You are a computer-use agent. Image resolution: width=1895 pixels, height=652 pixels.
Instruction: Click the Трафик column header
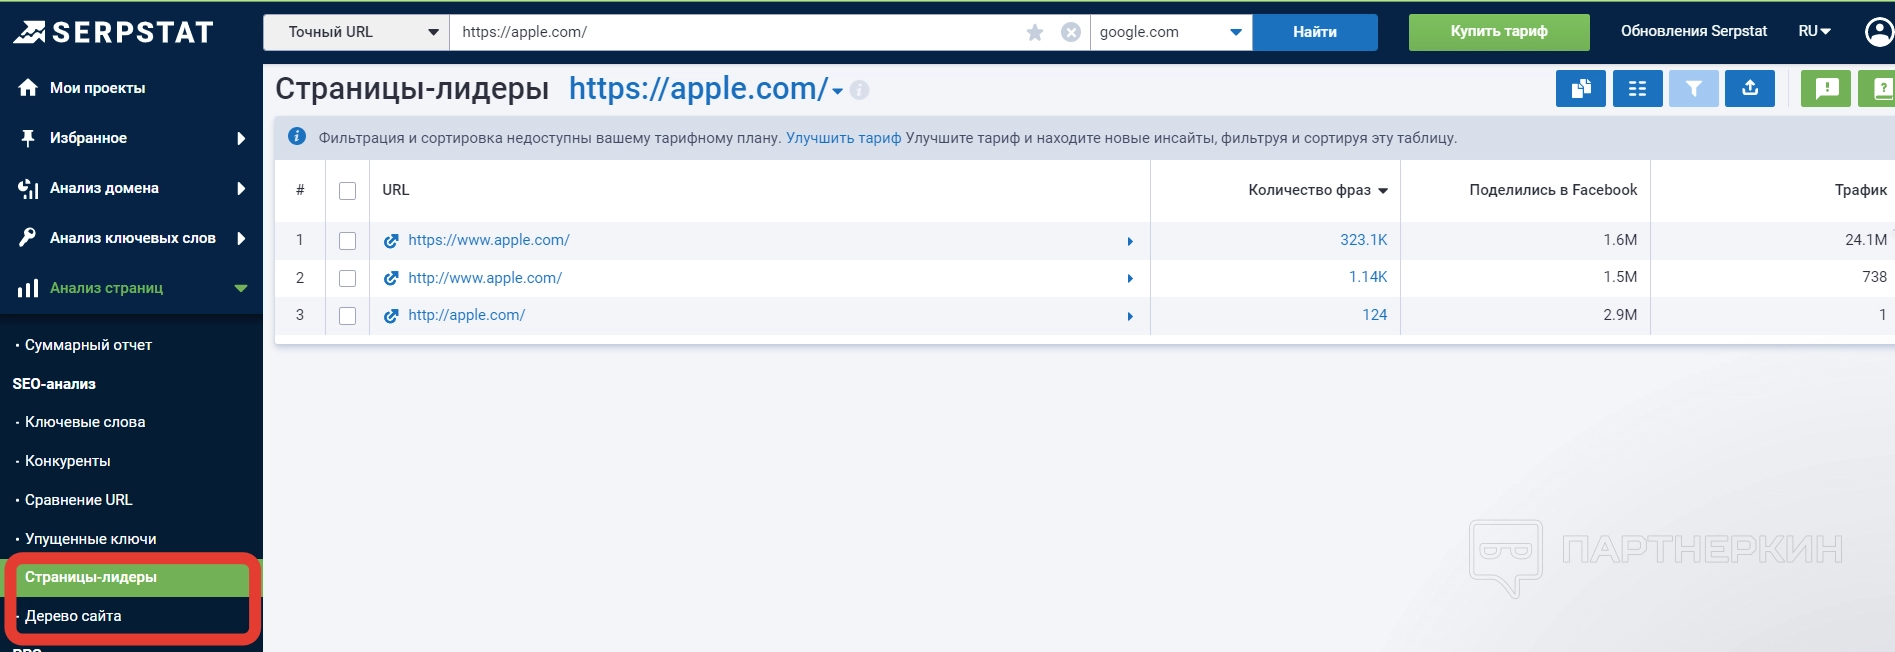(x=1861, y=190)
